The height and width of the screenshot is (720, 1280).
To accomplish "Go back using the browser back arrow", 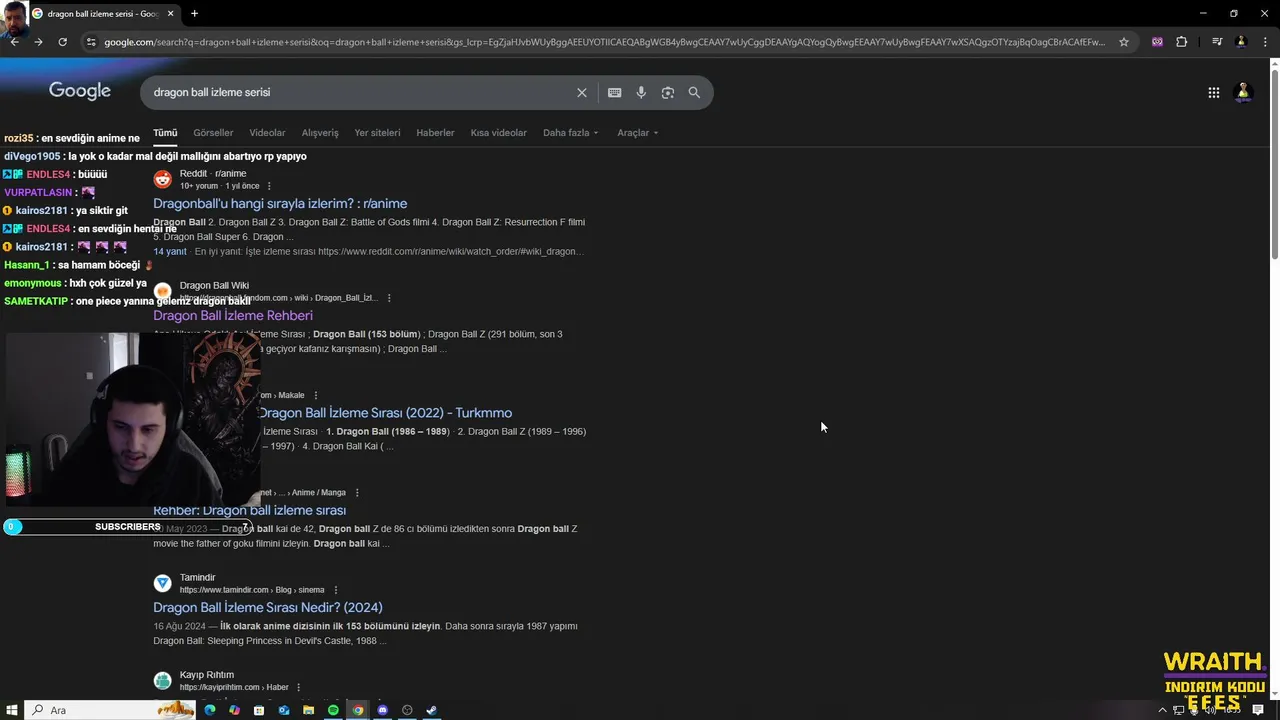I will click(x=14, y=42).
